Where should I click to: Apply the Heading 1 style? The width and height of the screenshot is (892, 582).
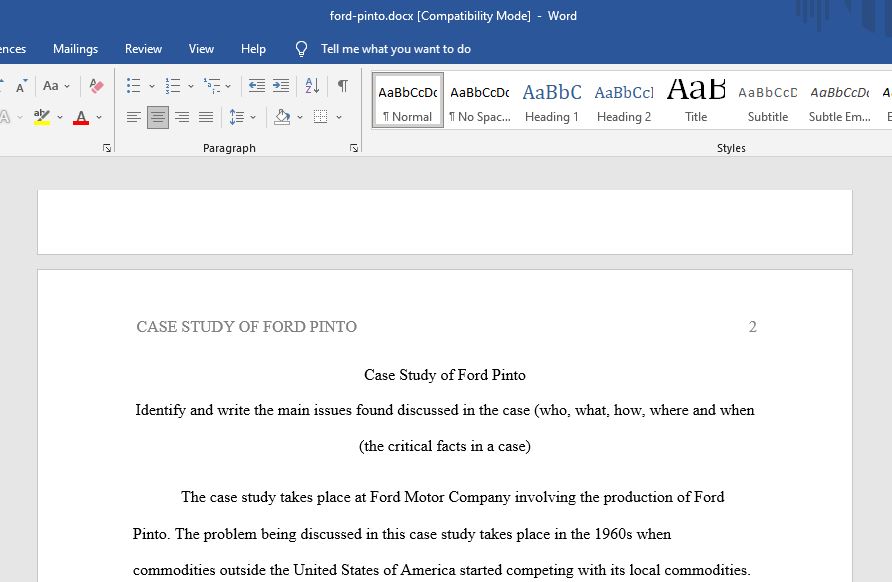(552, 101)
